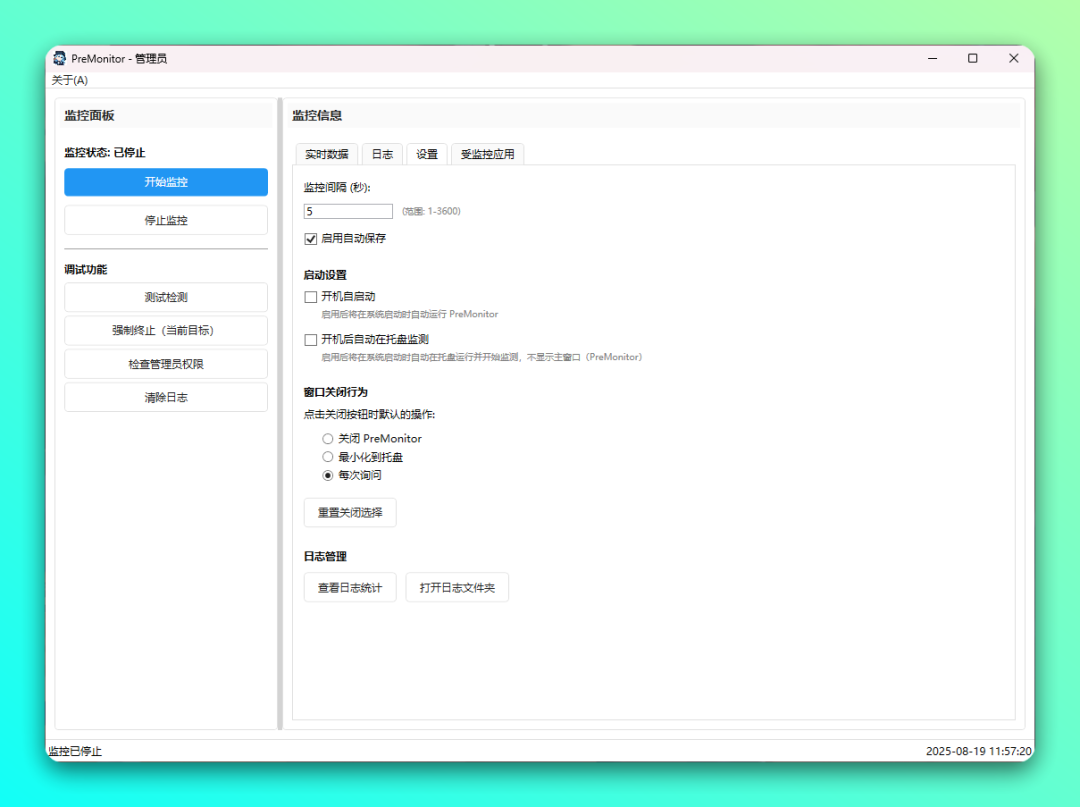Click the 监控间隔 seconds input field
1080x807 pixels.
(x=349, y=211)
